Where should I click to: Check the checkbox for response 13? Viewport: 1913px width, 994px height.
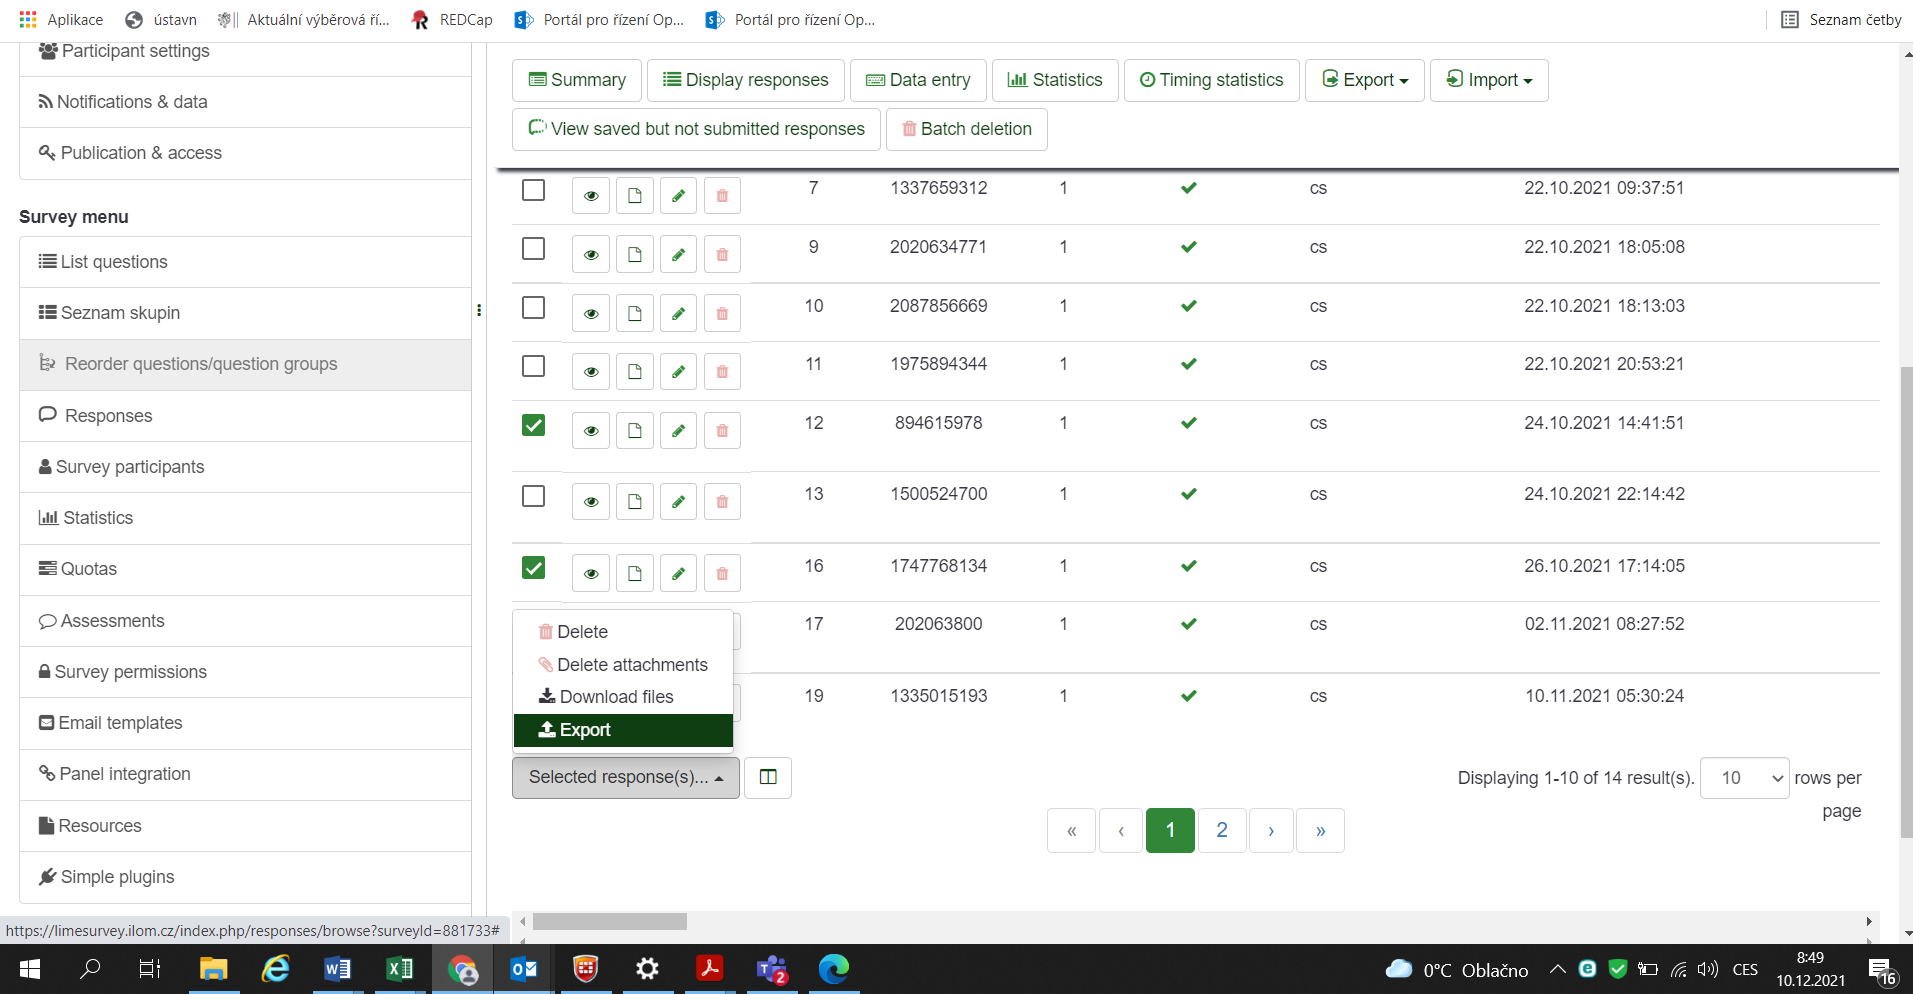(x=534, y=497)
